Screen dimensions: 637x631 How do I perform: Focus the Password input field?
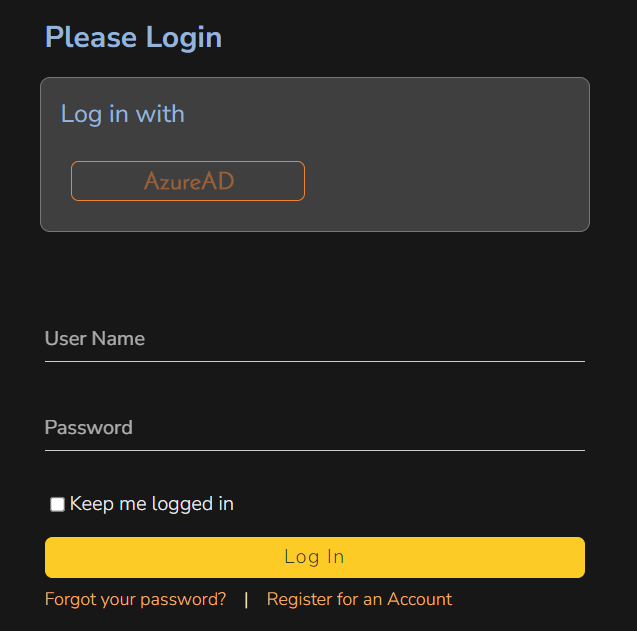tap(314, 428)
